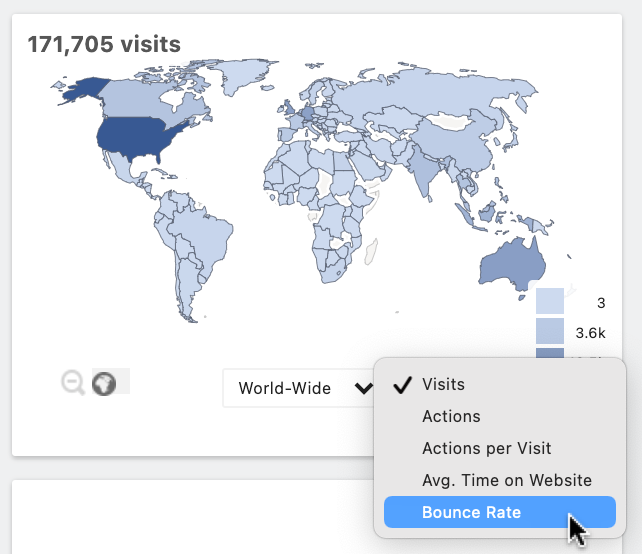This screenshot has height=554, width=642.
Task: Click Canada on the world map
Action: (135, 98)
